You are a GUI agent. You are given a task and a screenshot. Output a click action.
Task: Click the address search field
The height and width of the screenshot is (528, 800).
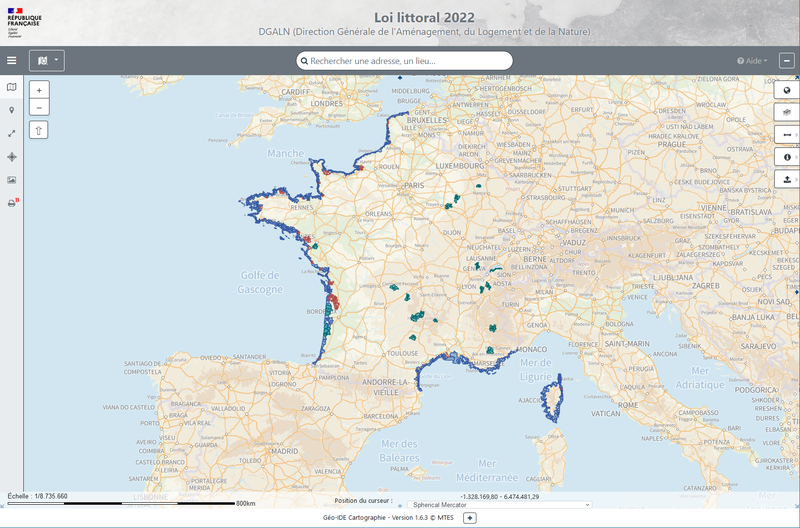point(405,61)
